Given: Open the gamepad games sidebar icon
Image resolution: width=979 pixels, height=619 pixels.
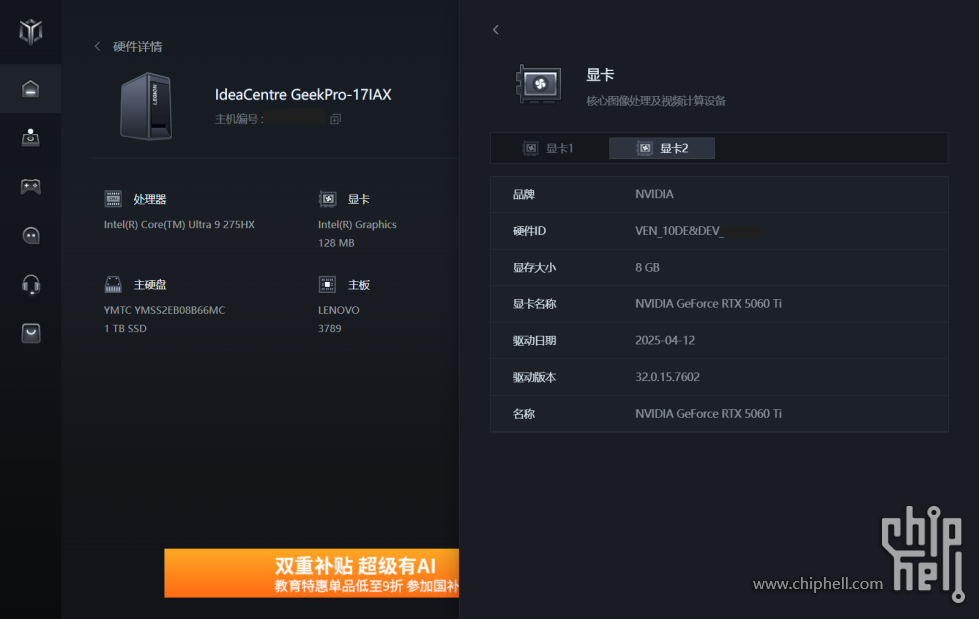Looking at the screenshot, I should [x=31, y=186].
